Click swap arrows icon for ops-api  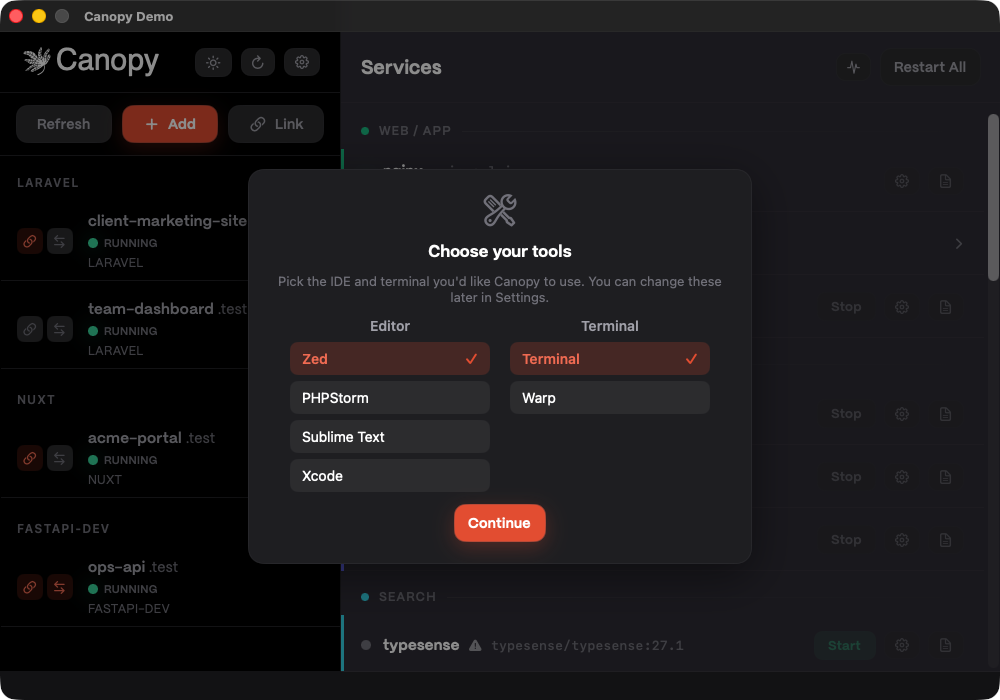[x=59, y=587]
